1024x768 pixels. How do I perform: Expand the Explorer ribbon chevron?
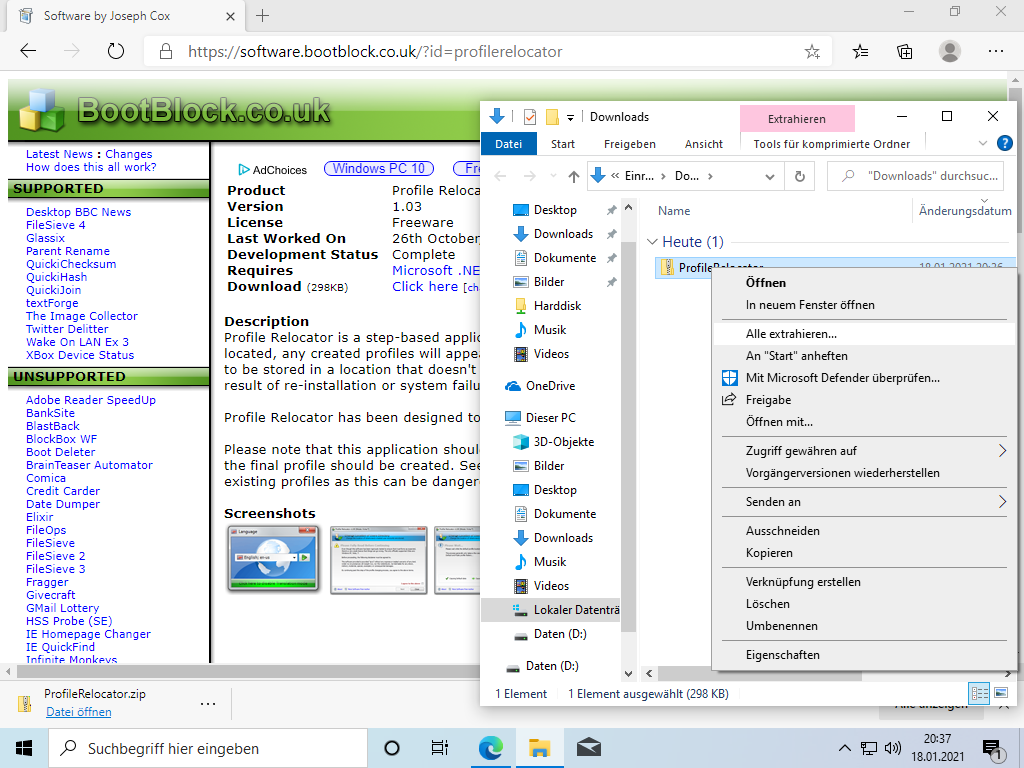[983, 143]
